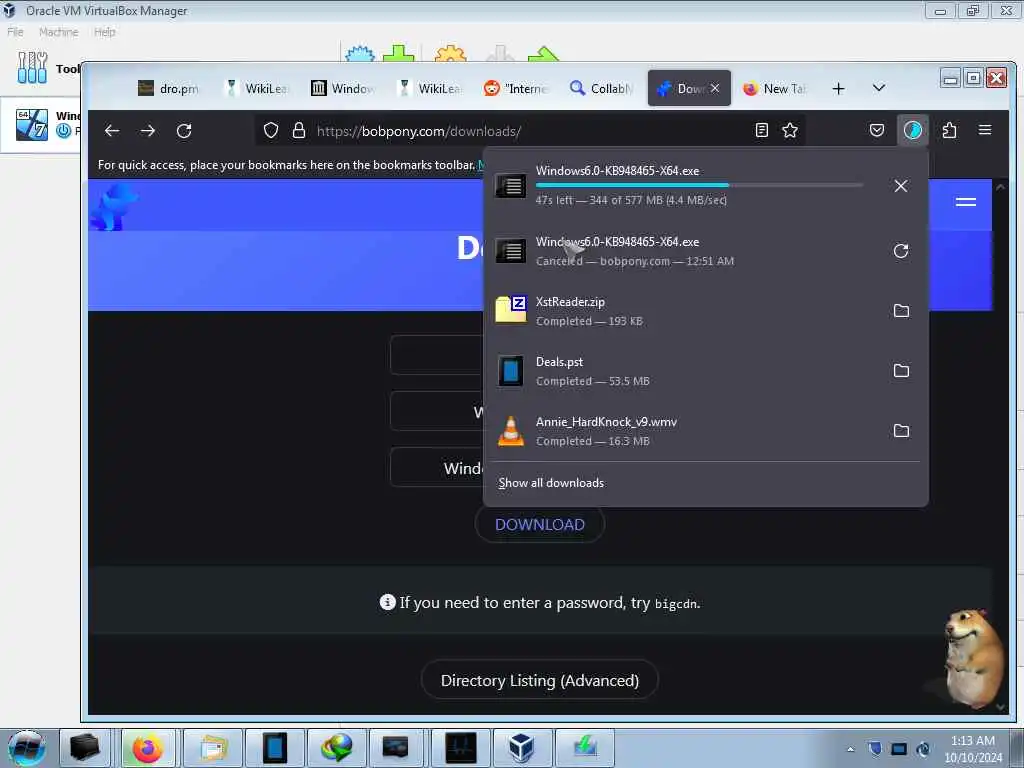The image size is (1024, 768).
Task: Click the bobpony blue pony logo
Action: point(115,205)
